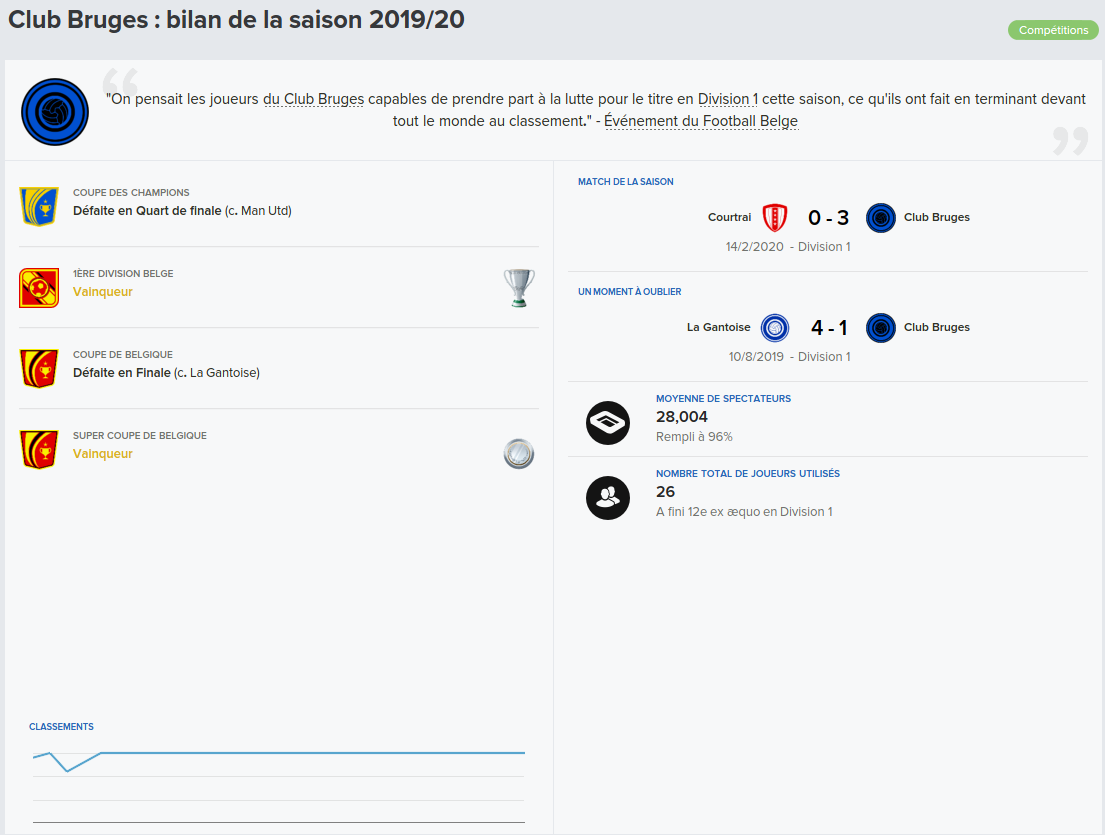
Task: Click the '1ÈRE DIVISION BELGE' label
Action: (123, 273)
